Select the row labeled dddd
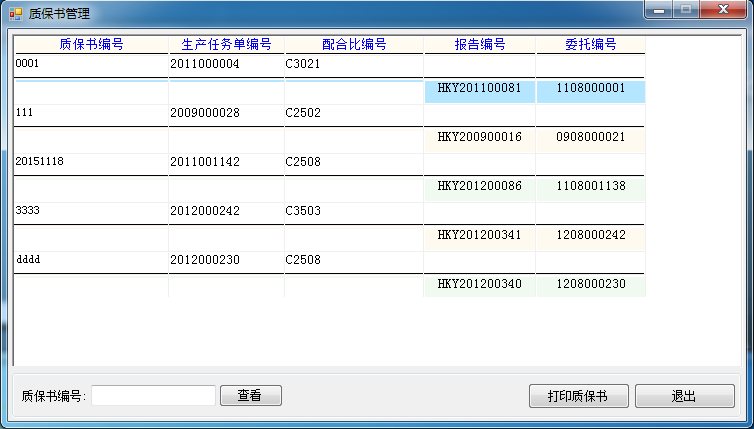This screenshot has width=754, height=429. click(91, 260)
